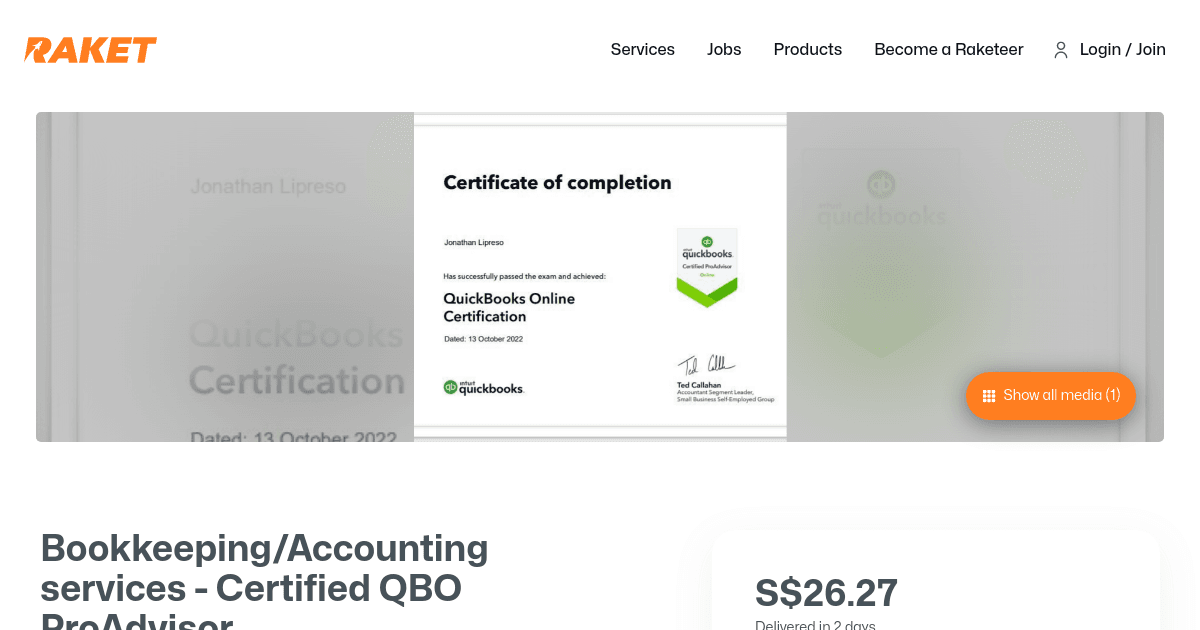
Task: Open the Services menu
Action: tap(642, 49)
